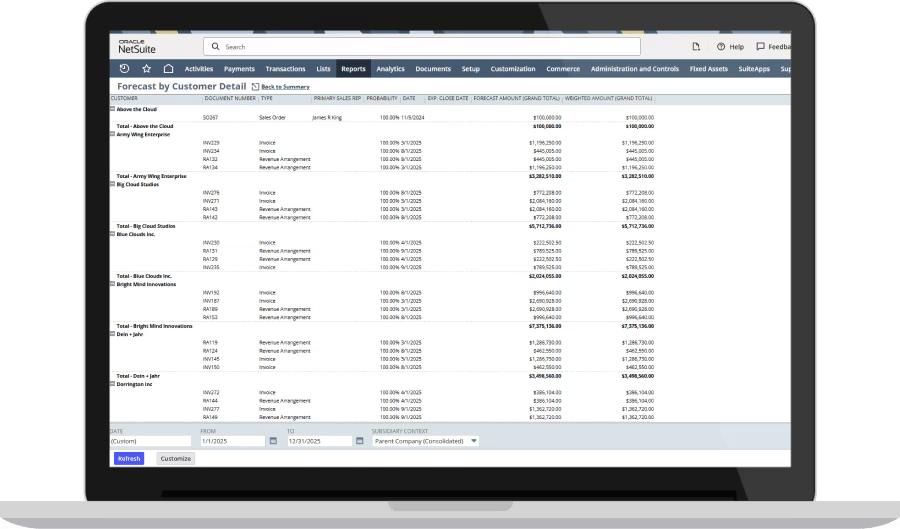This screenshot has width=900, height=529.
Task: Open the Lists menu
Action: [323, 69]
